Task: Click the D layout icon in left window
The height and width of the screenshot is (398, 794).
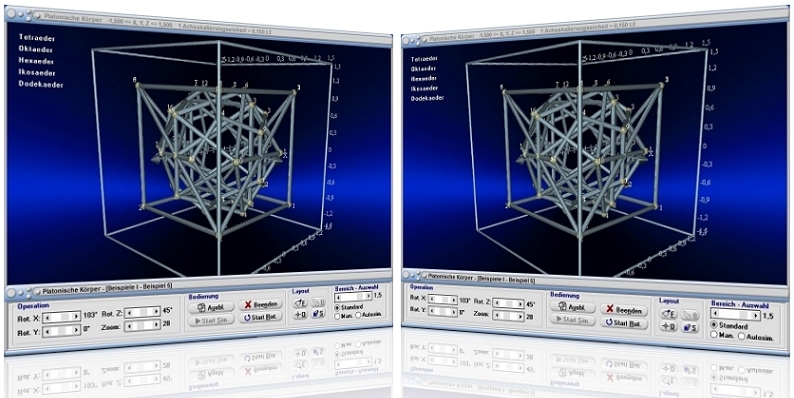Action: pos(300,314)
